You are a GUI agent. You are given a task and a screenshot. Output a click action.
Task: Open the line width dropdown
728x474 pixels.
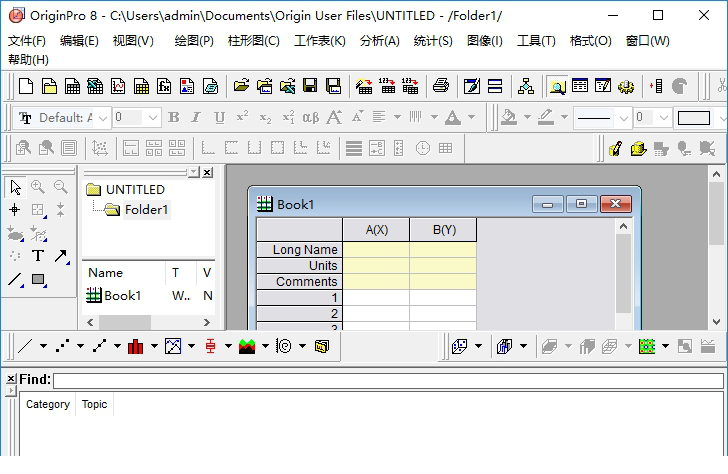[664, 118]
